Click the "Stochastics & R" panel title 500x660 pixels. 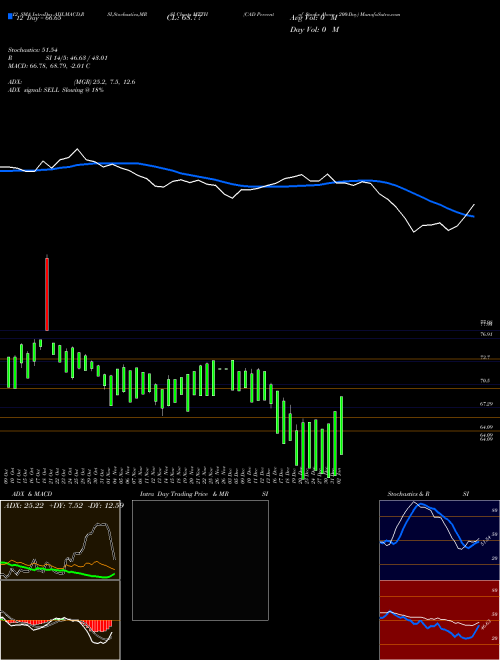[x=408, y=494]
